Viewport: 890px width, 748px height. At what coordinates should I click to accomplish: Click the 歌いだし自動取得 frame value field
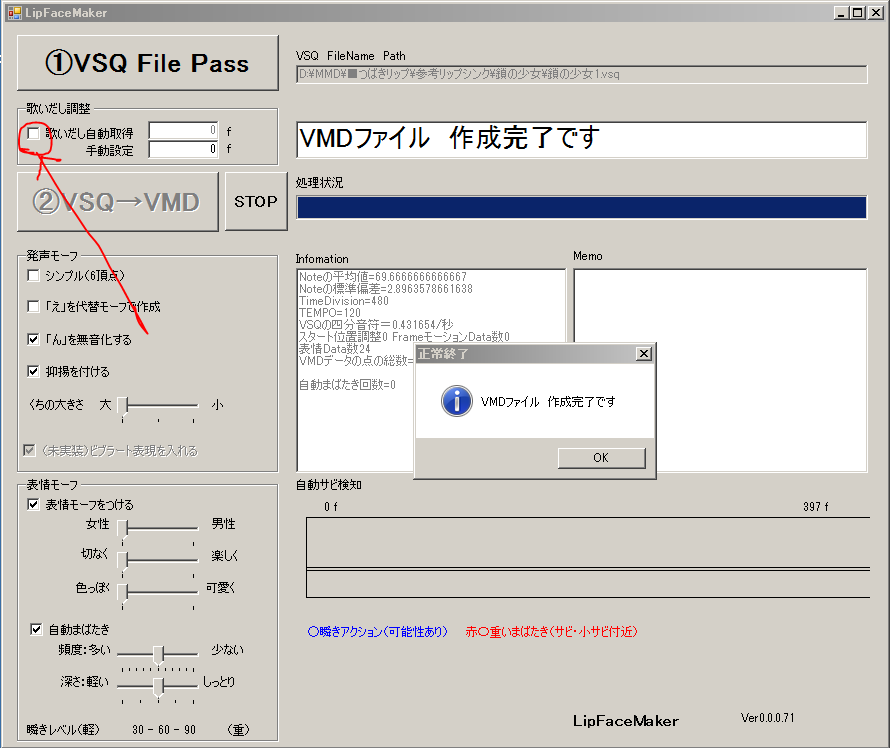183,131
